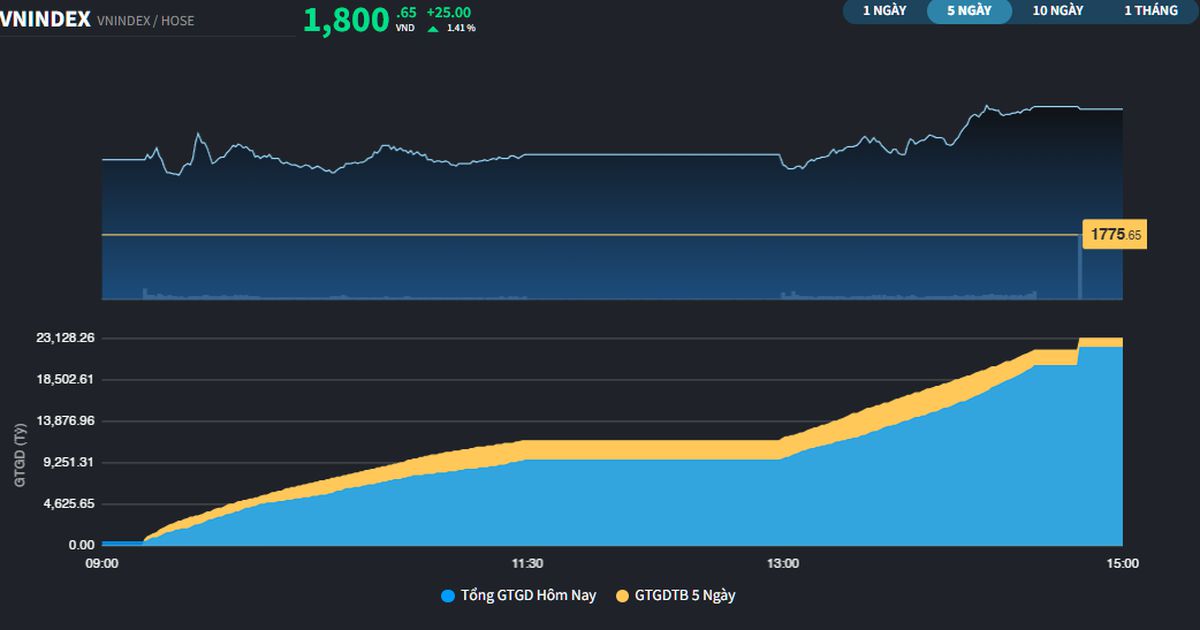Toggle the Tổng GTGD Hôm Nay series

(528, 594)
